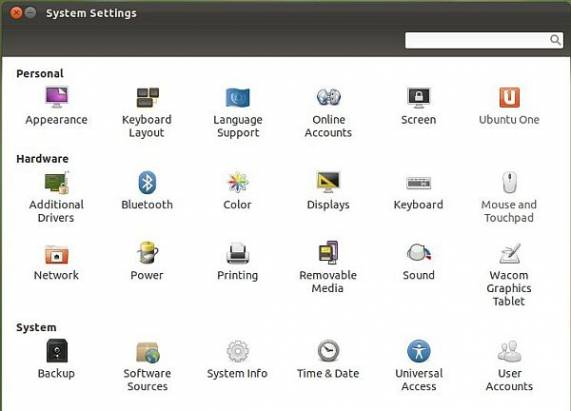Open Wacom Graphics Tablet settings
The image size is (571, 411).
point(509,274)
